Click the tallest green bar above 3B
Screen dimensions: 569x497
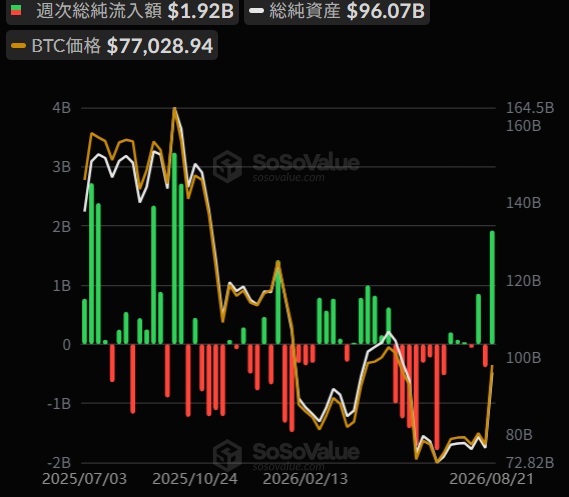pyautogui.click(x=174, y=248)
